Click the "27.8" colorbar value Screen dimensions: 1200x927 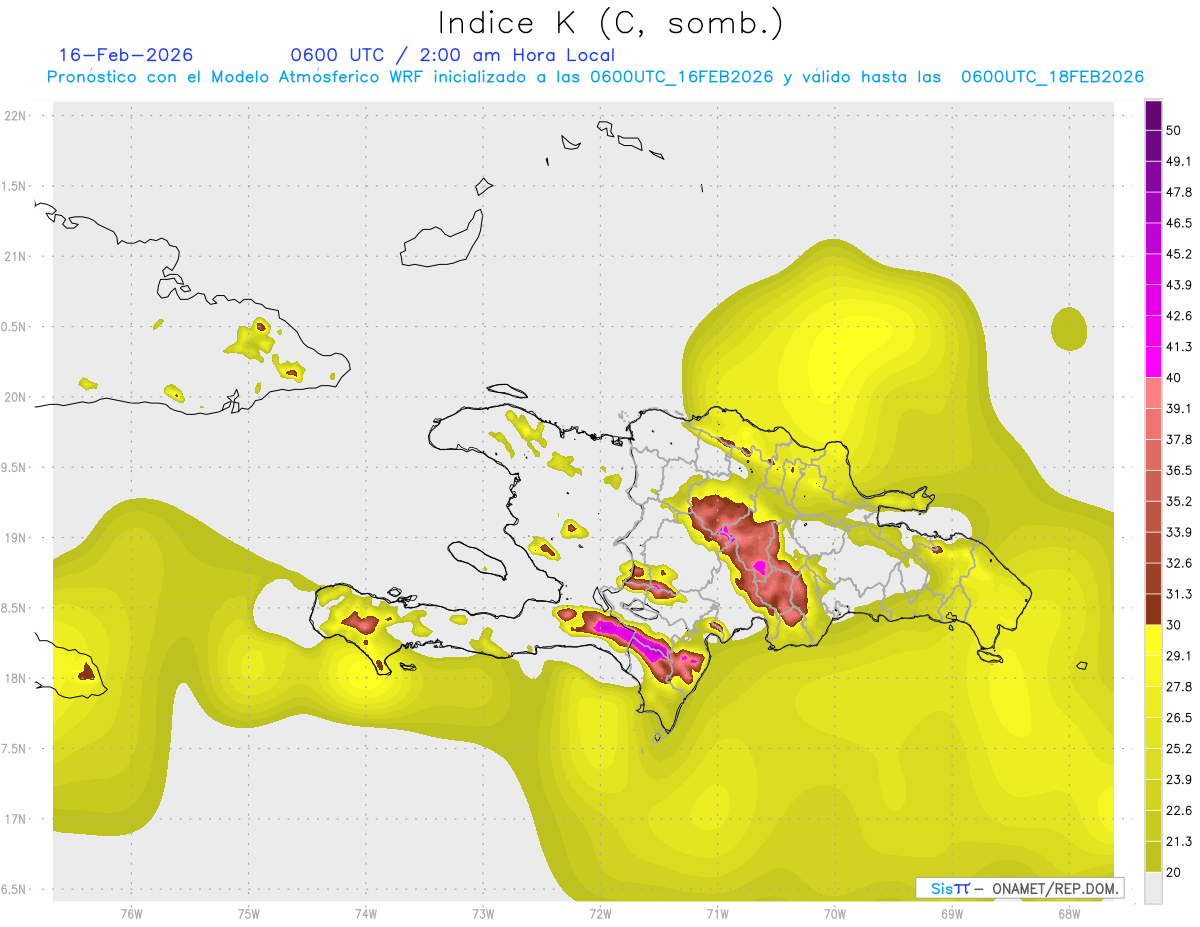pos(1179,688)
